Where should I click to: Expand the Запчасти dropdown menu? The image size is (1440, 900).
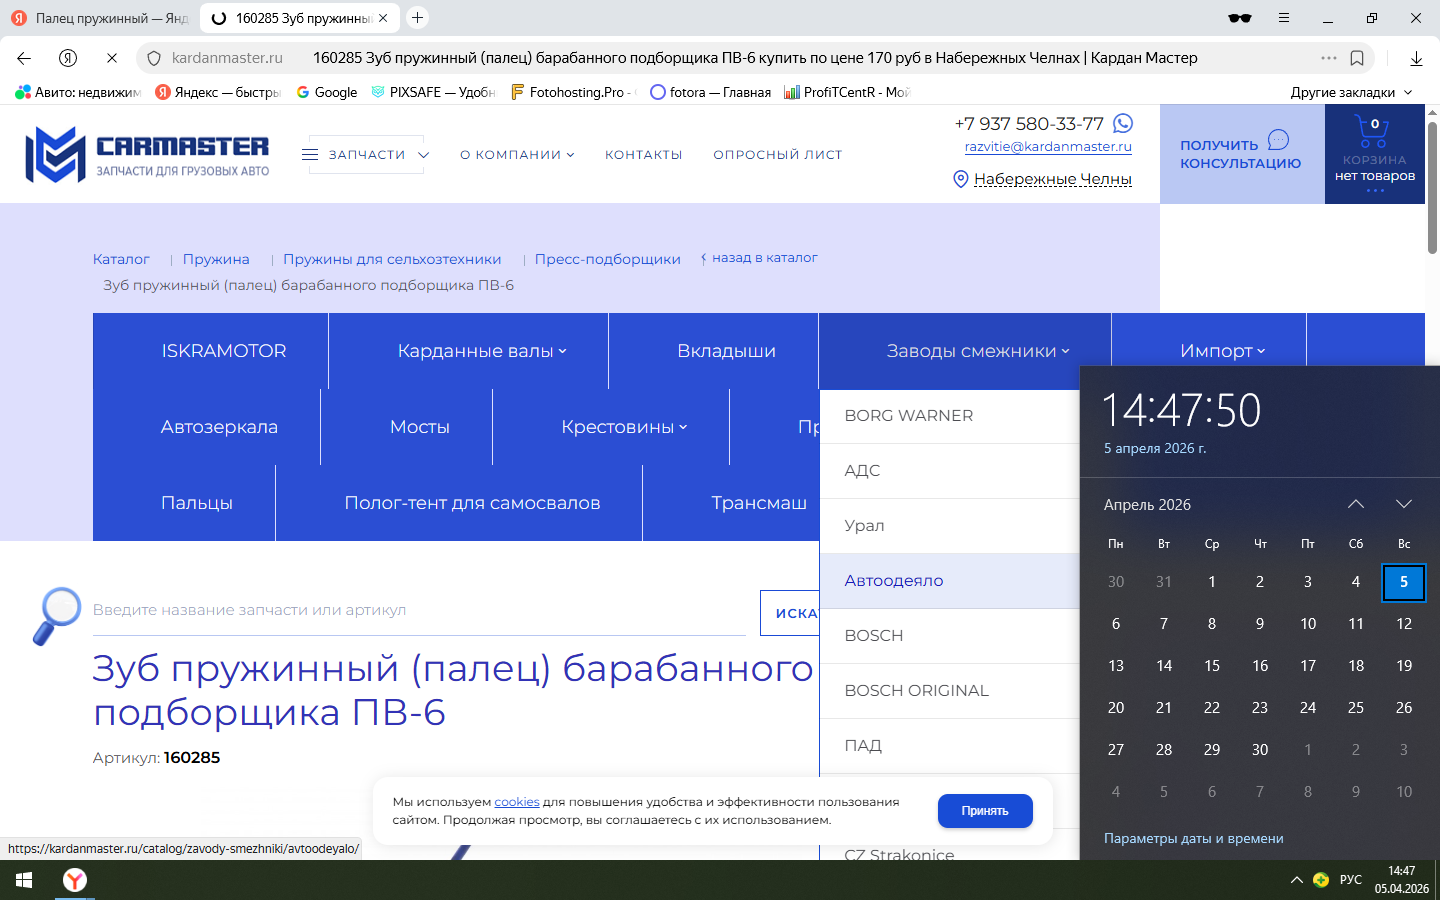click(367, 155)
